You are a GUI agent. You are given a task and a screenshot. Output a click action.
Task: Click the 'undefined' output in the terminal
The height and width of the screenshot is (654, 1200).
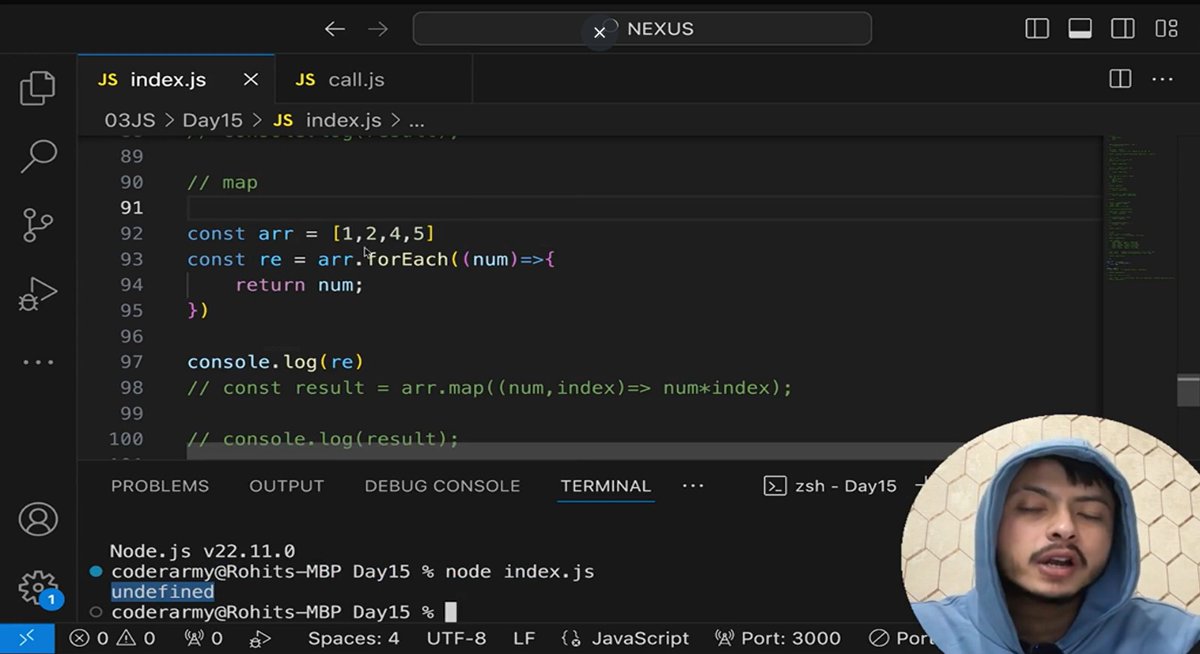pyautogui.click(x=162, y=592)
